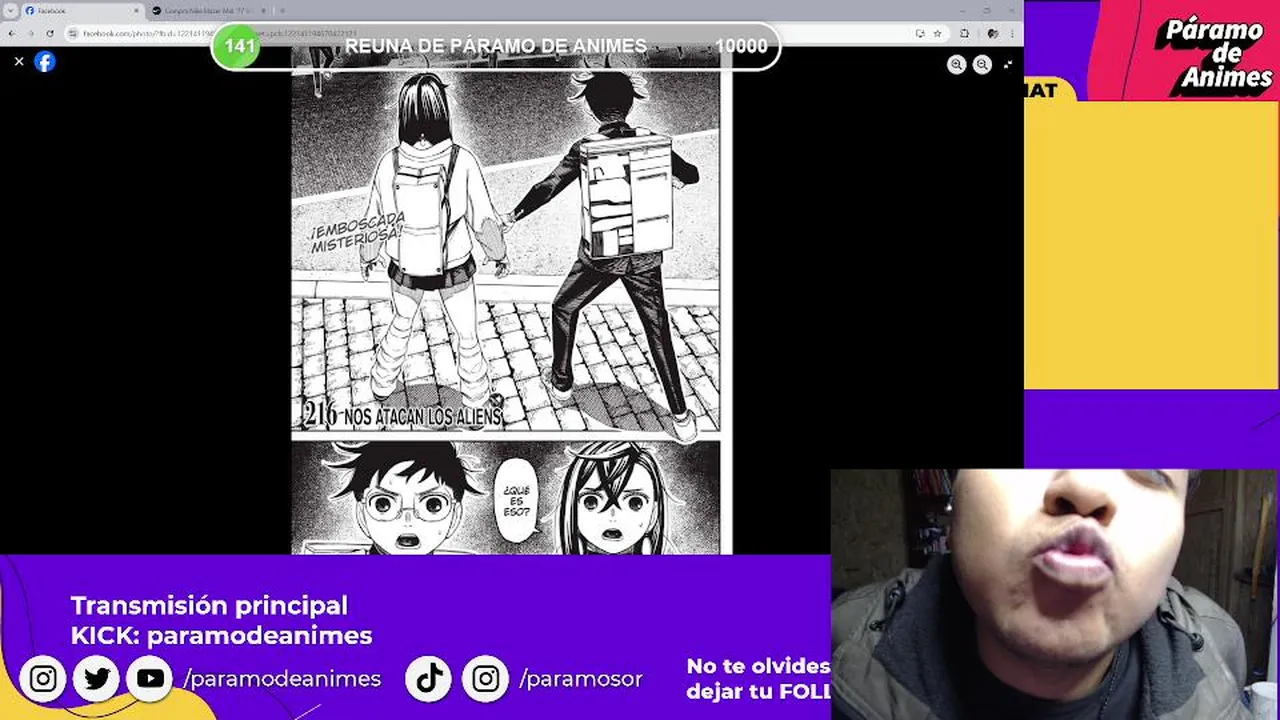This screenshot has width=1280, height=720.
Task: Bookmark this page with the star
Action: (x=937, y=33)
